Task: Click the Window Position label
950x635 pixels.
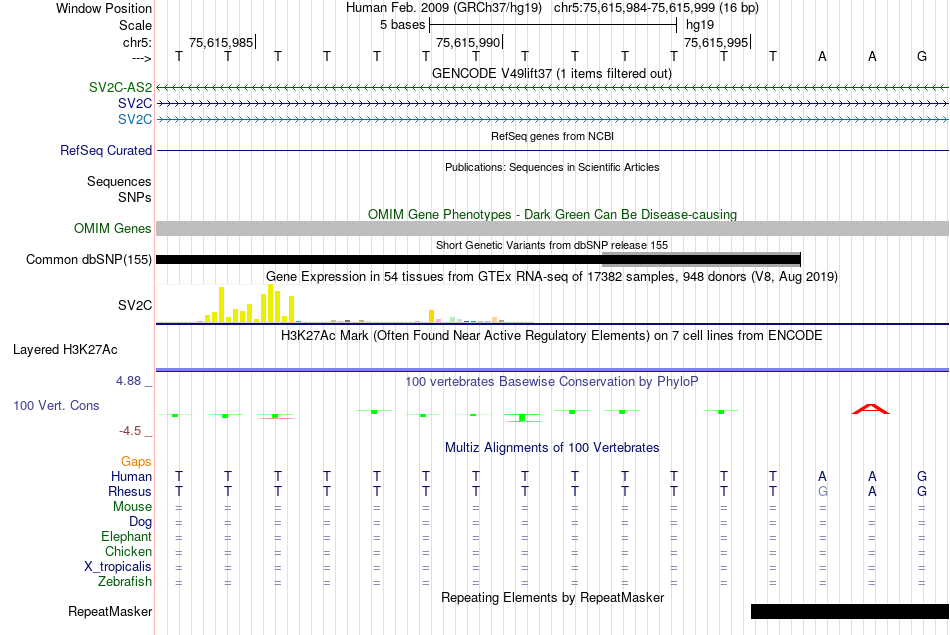Action: click(x=104, y=8)
